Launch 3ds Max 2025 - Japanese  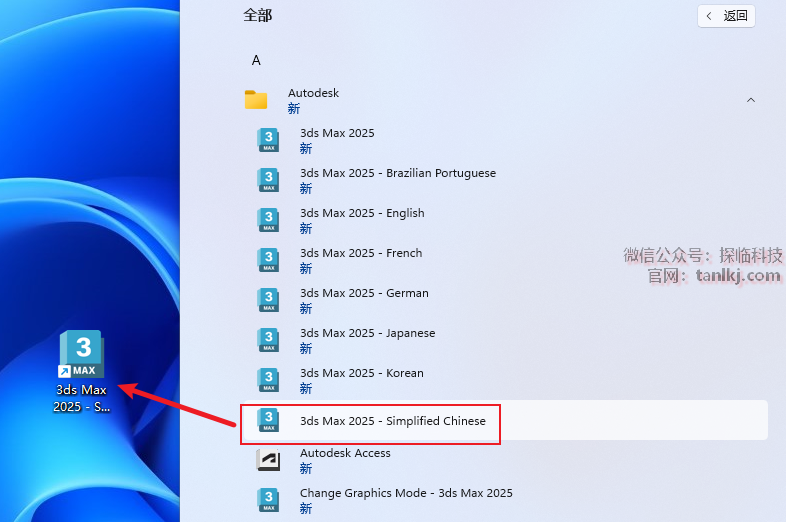[x=367, y=333]
